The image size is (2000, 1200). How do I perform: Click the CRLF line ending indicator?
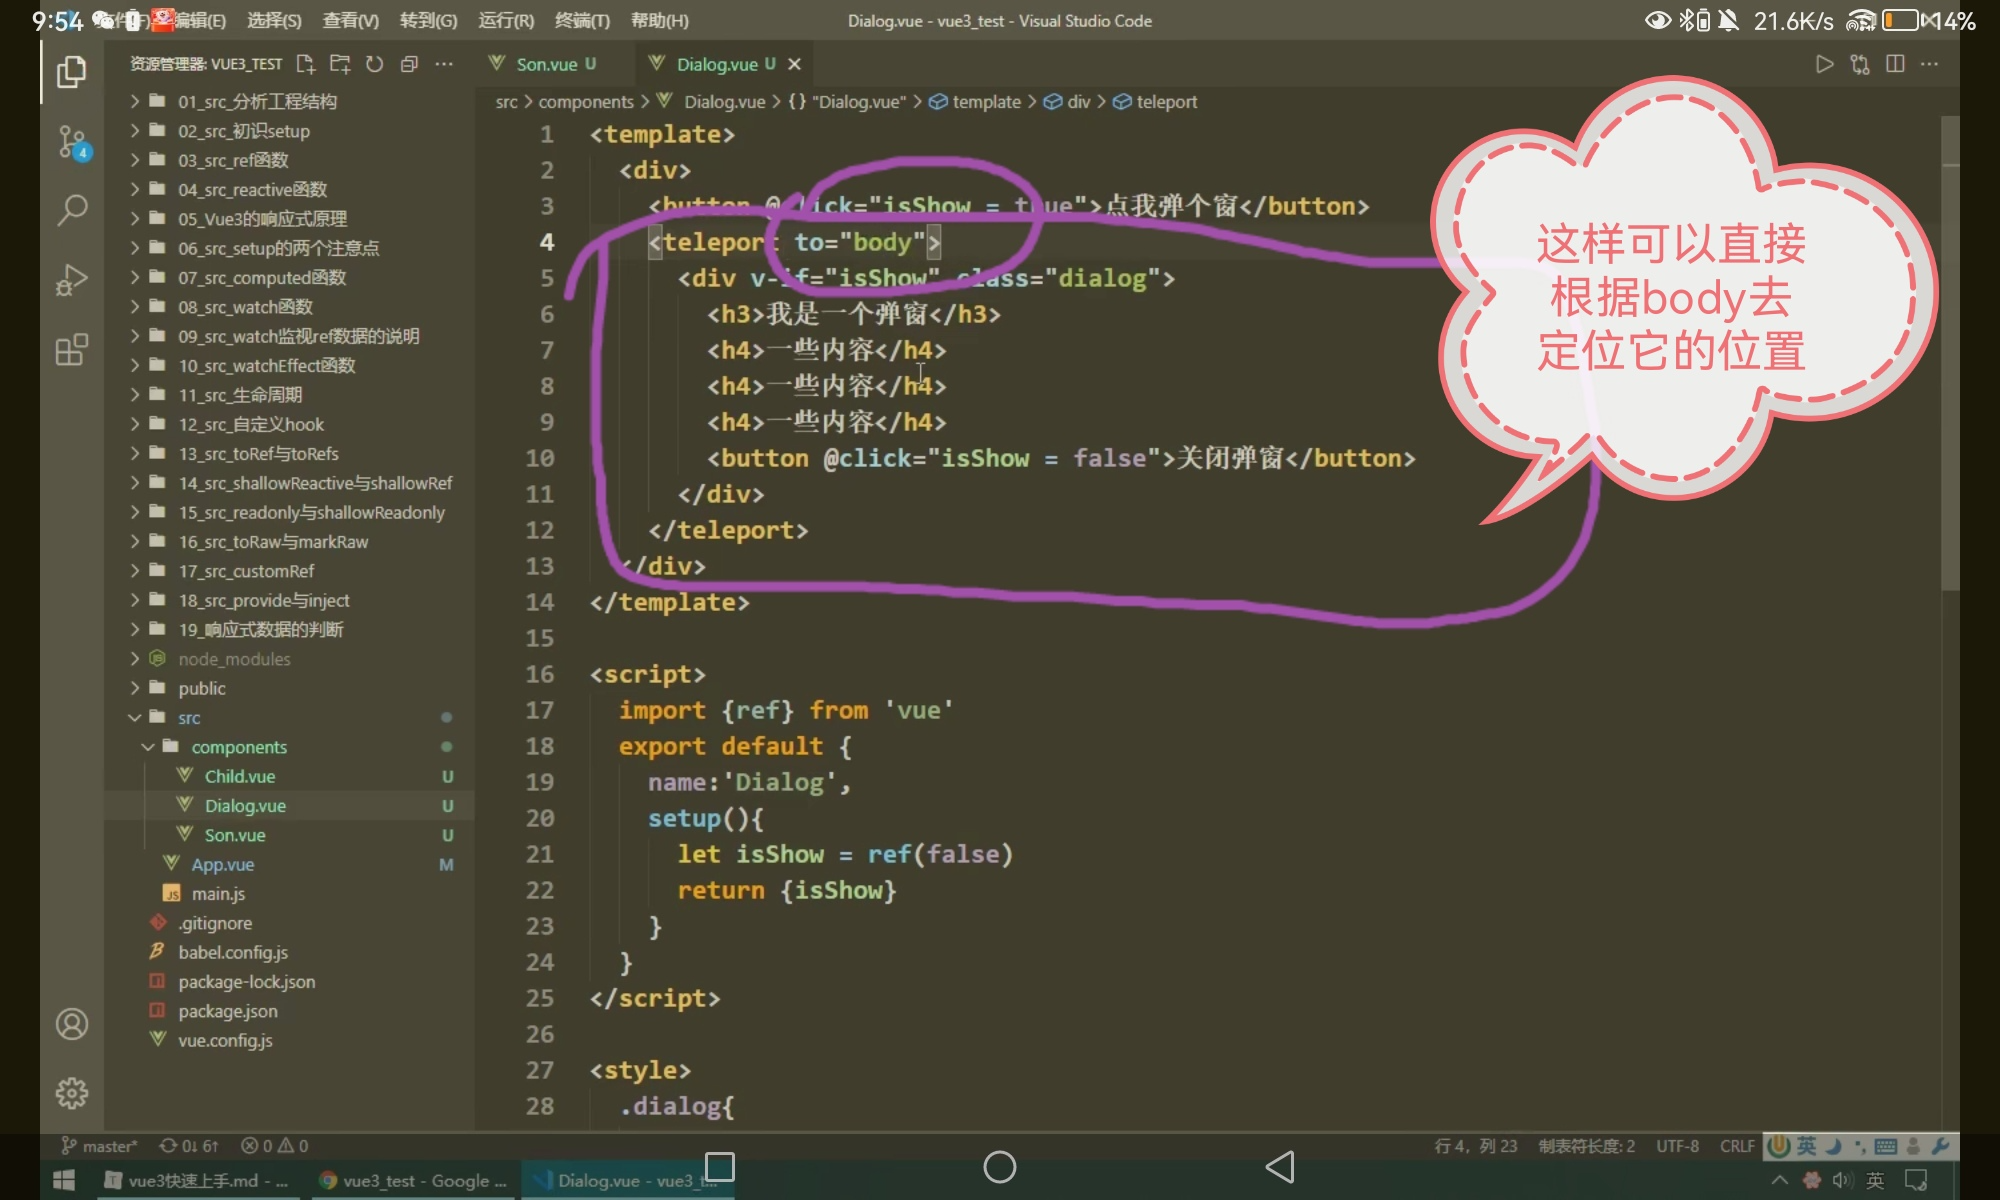coord(1737,1146)
